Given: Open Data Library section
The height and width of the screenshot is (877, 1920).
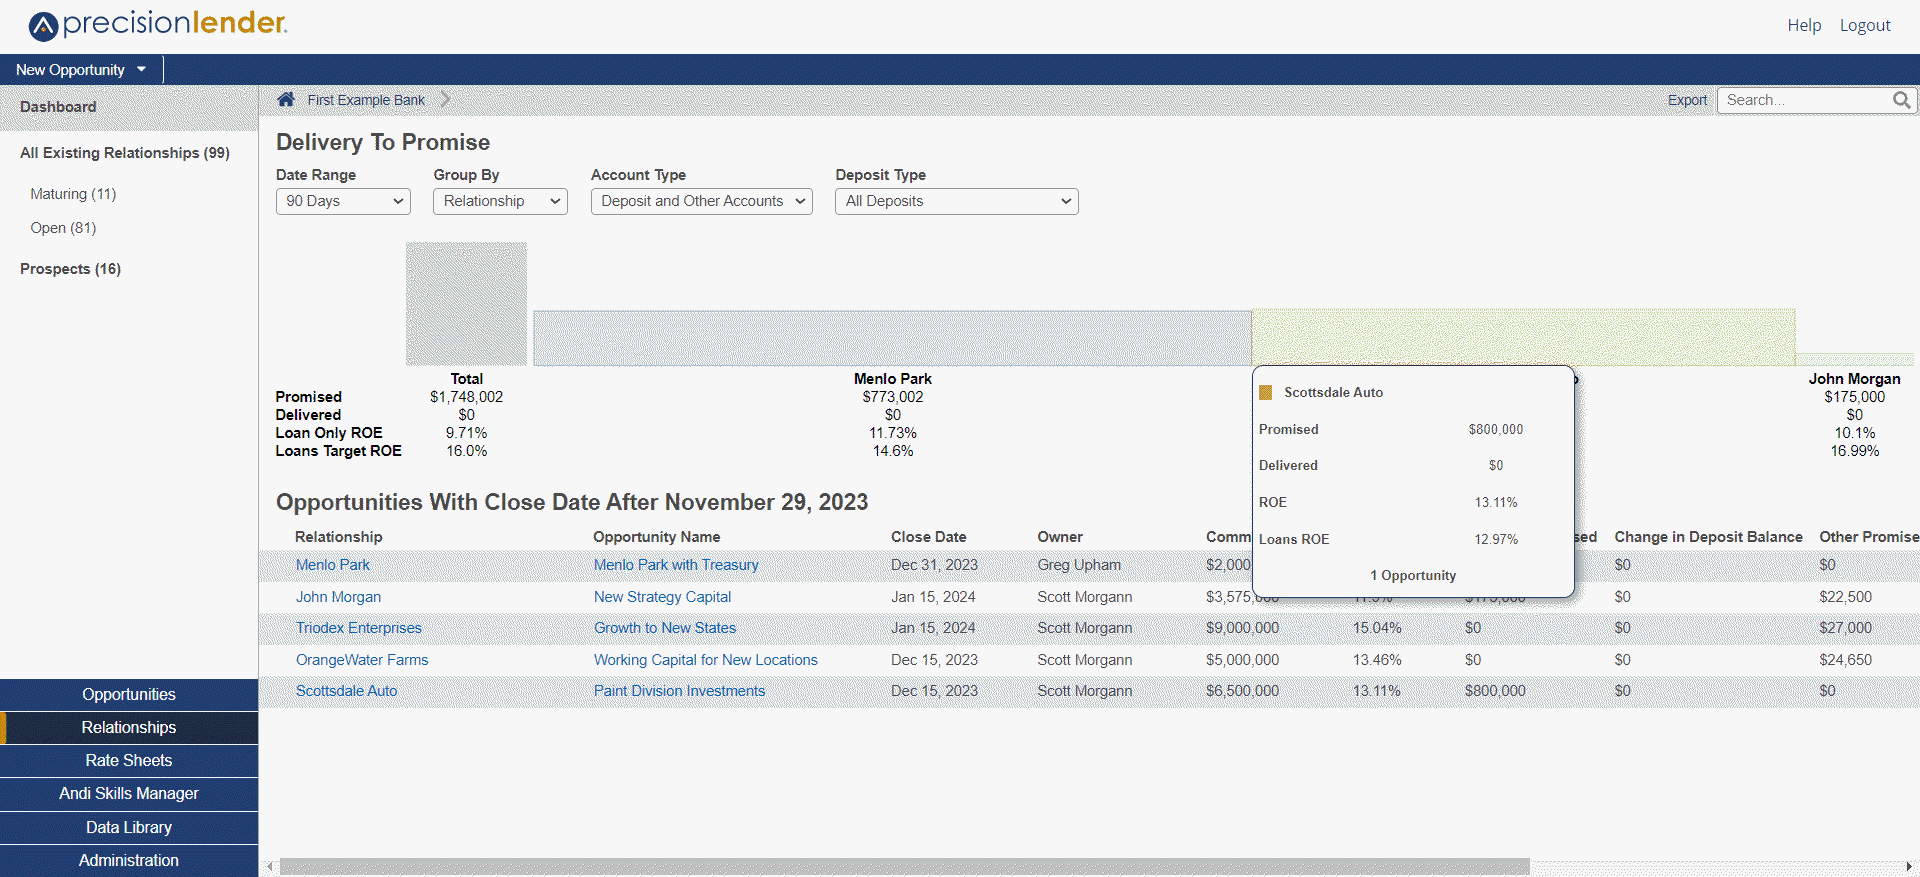Looking at the screenshot, I should pyautogui.click(x=129, y=827).
